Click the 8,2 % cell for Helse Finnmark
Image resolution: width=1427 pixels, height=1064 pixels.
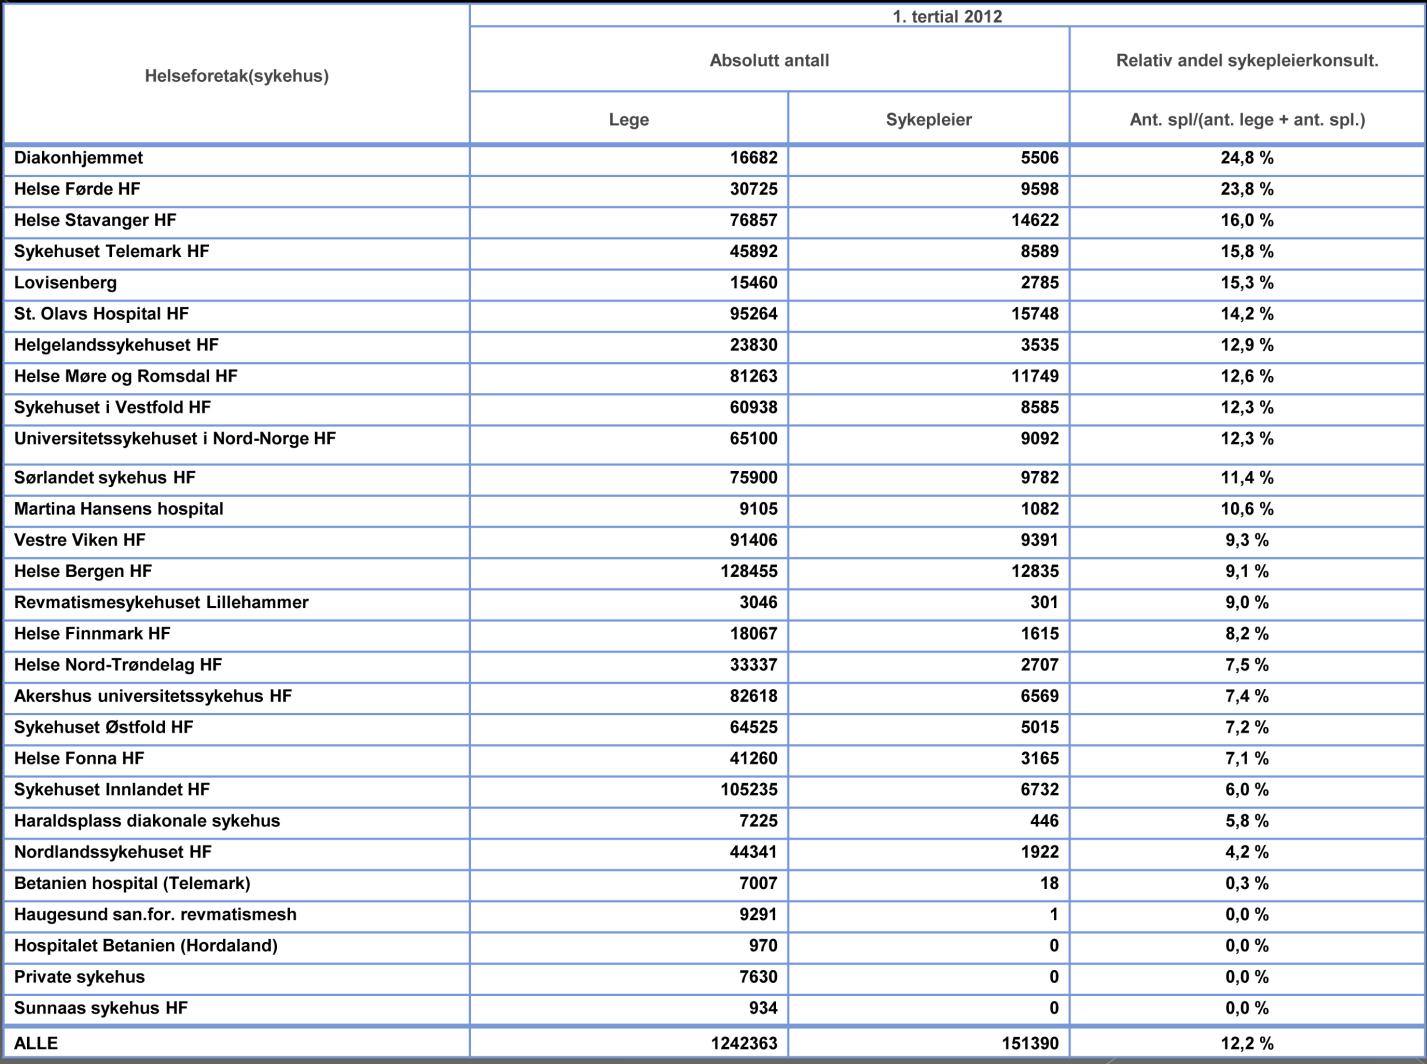[1247, 633]
